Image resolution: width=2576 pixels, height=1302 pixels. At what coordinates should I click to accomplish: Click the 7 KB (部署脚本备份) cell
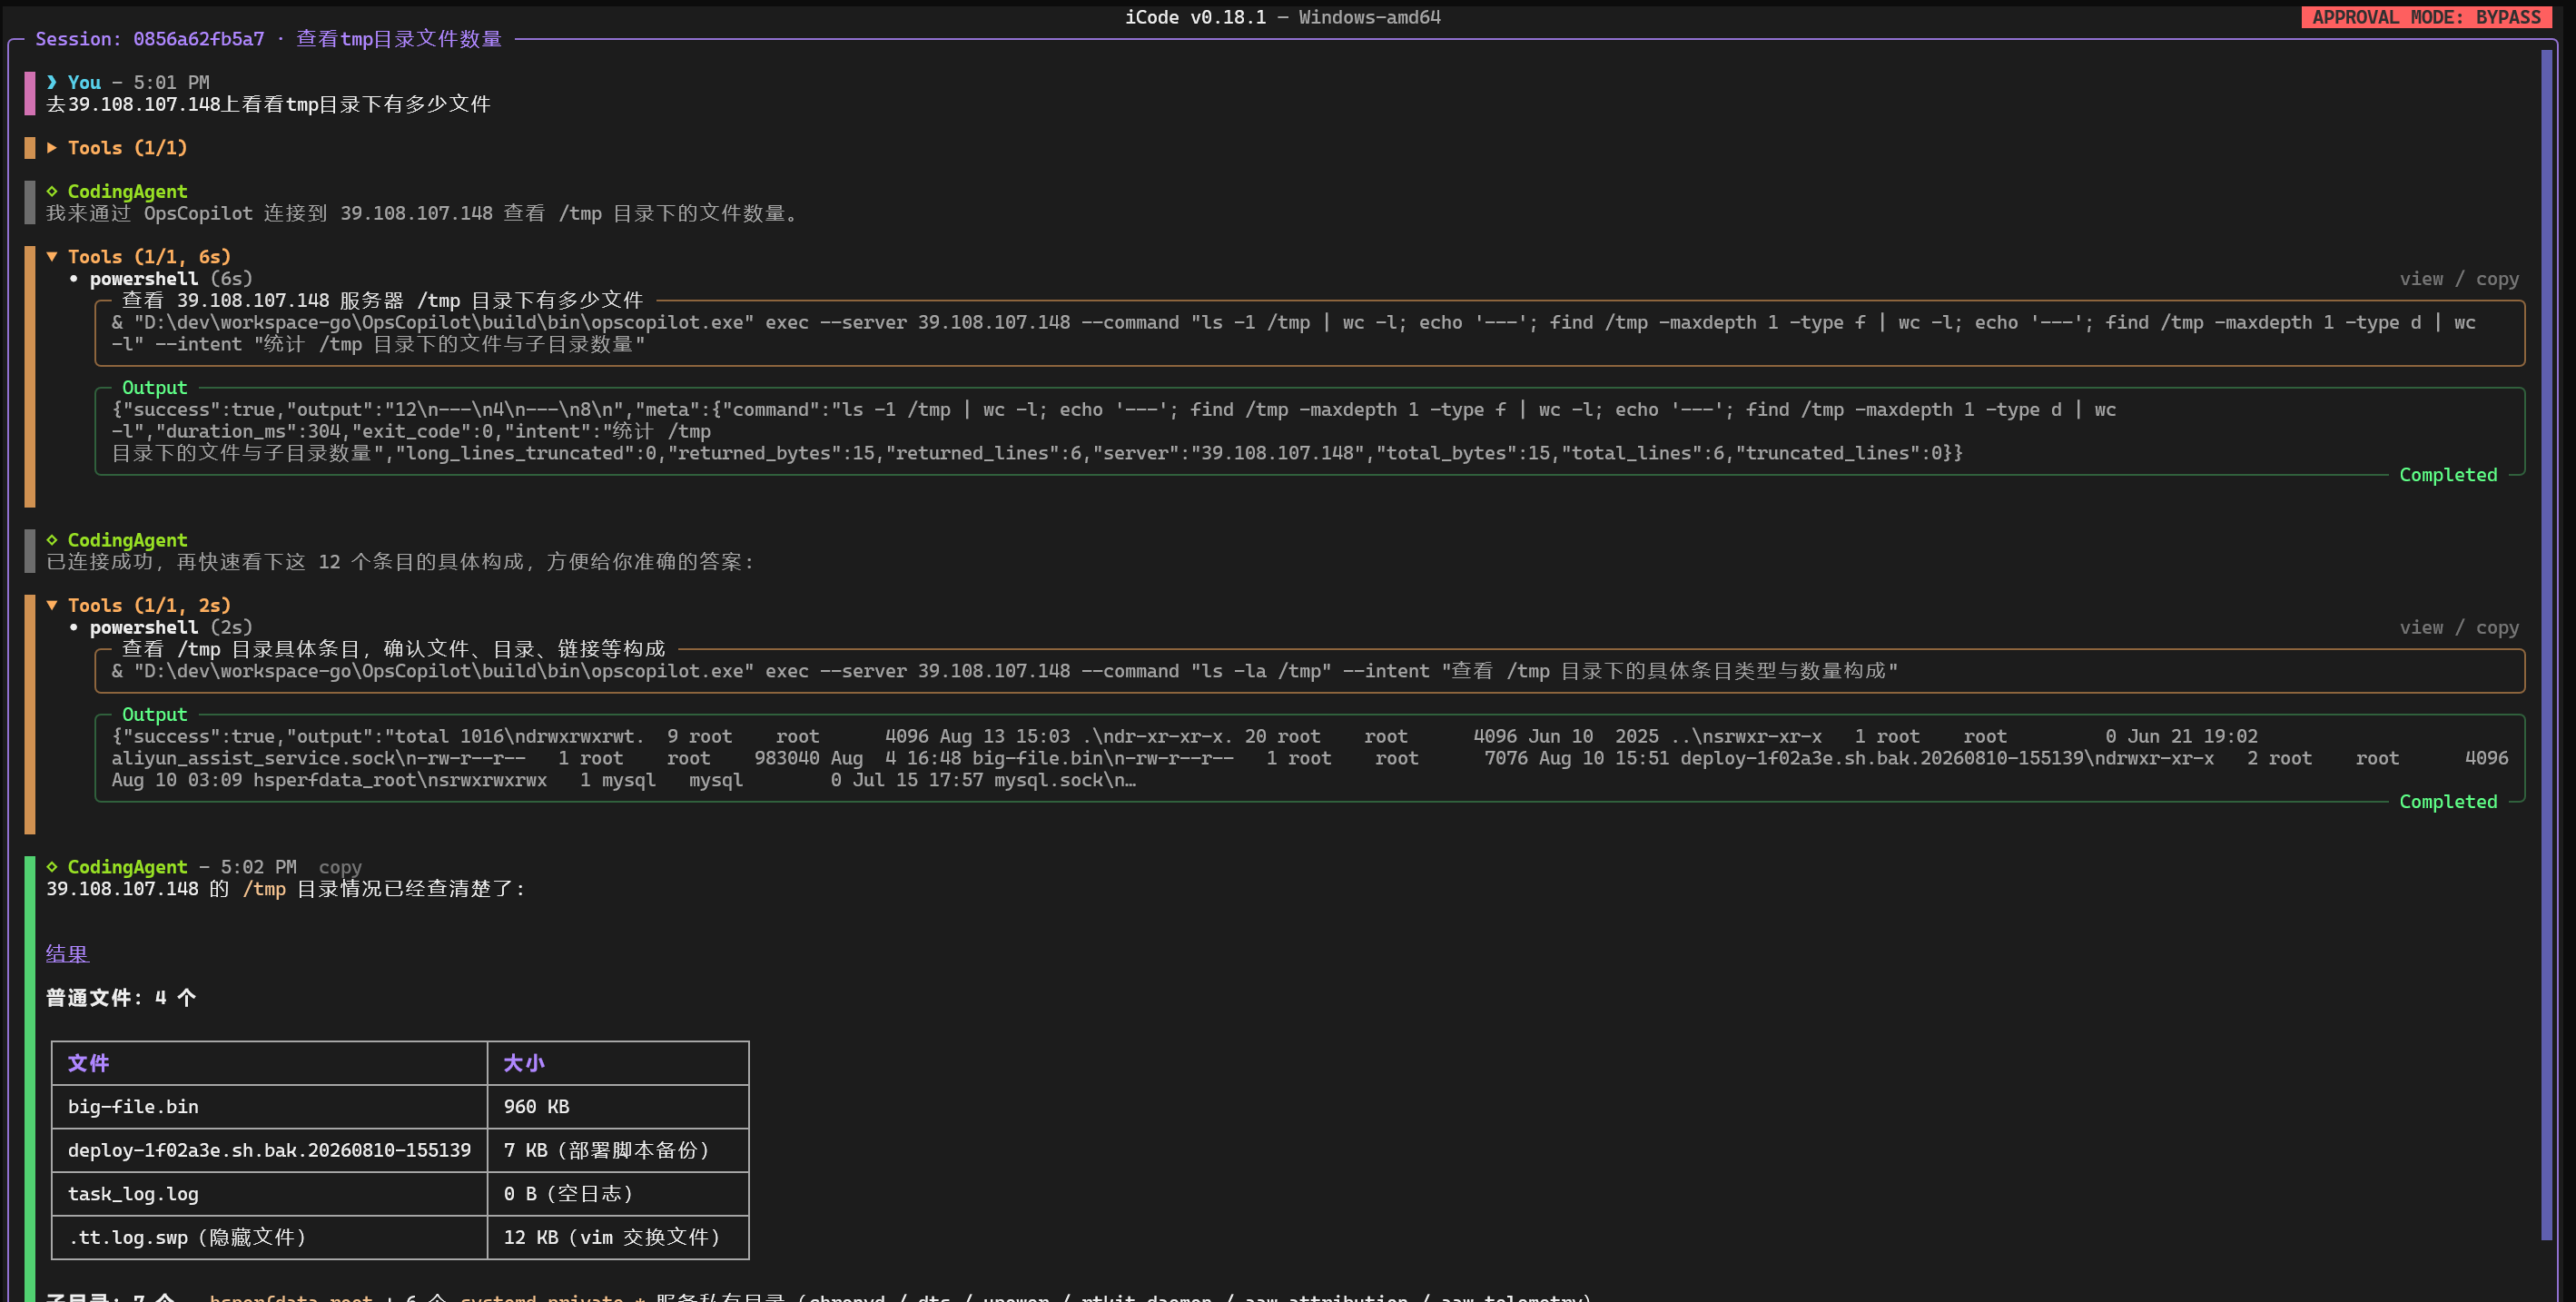(x=618, y=1150)
